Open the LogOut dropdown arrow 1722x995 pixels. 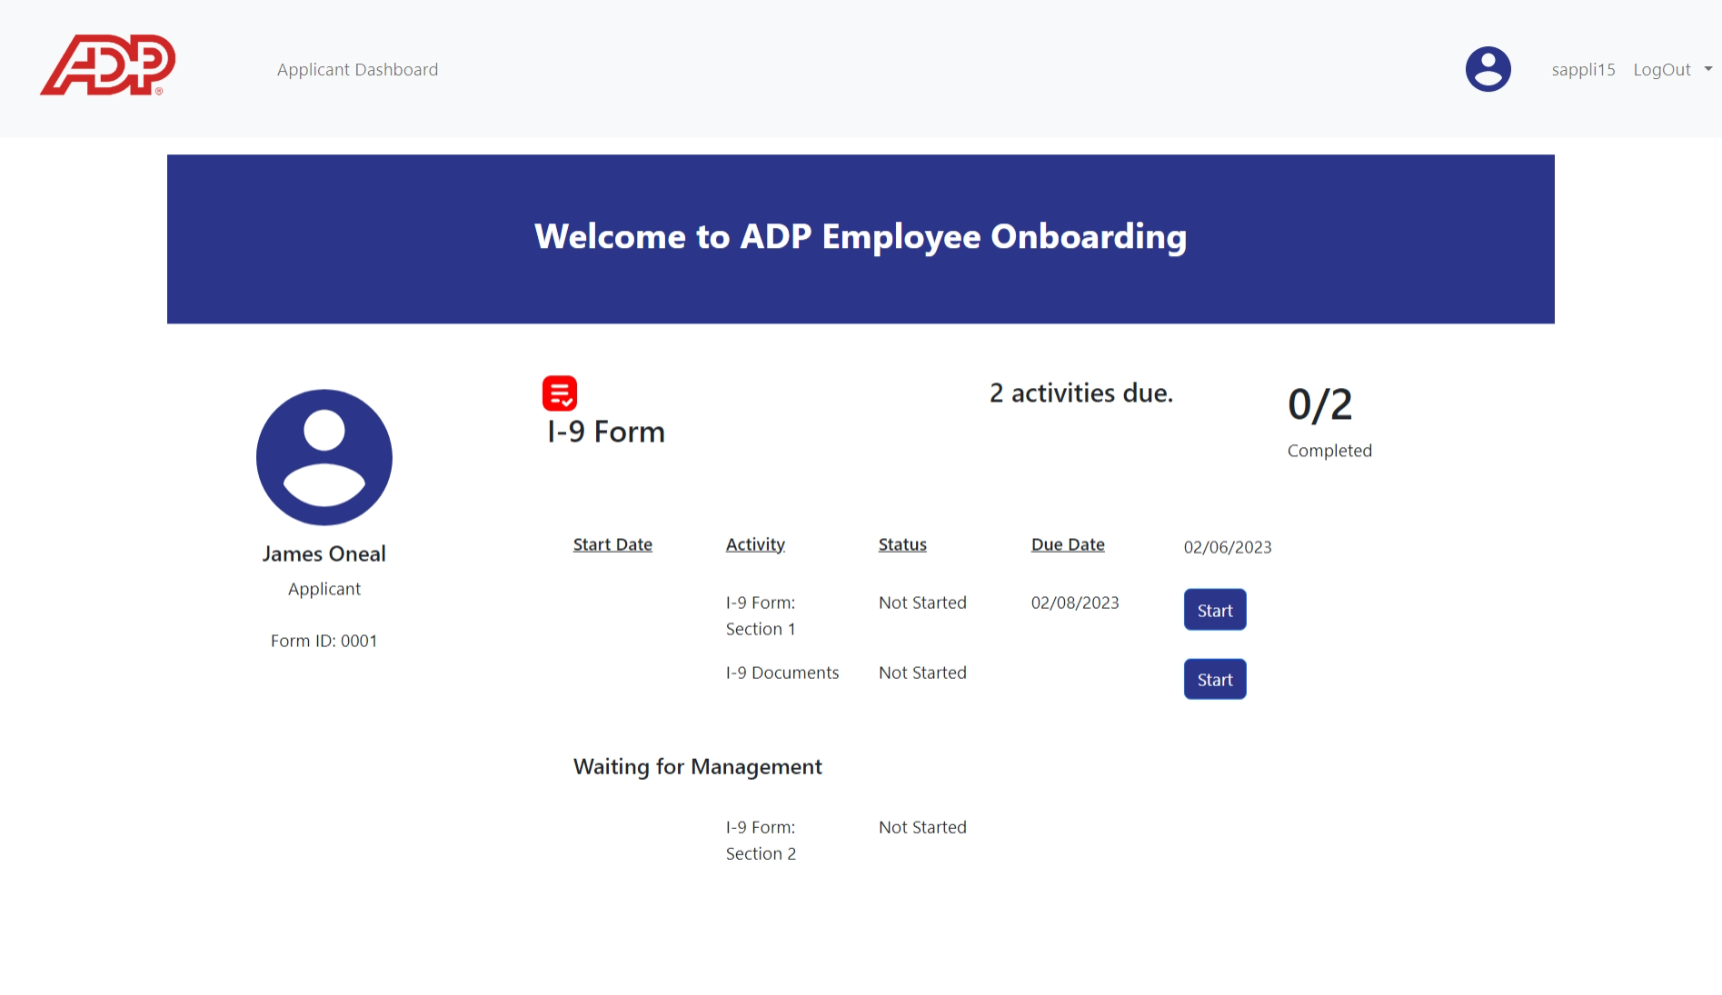(1706, 69)
